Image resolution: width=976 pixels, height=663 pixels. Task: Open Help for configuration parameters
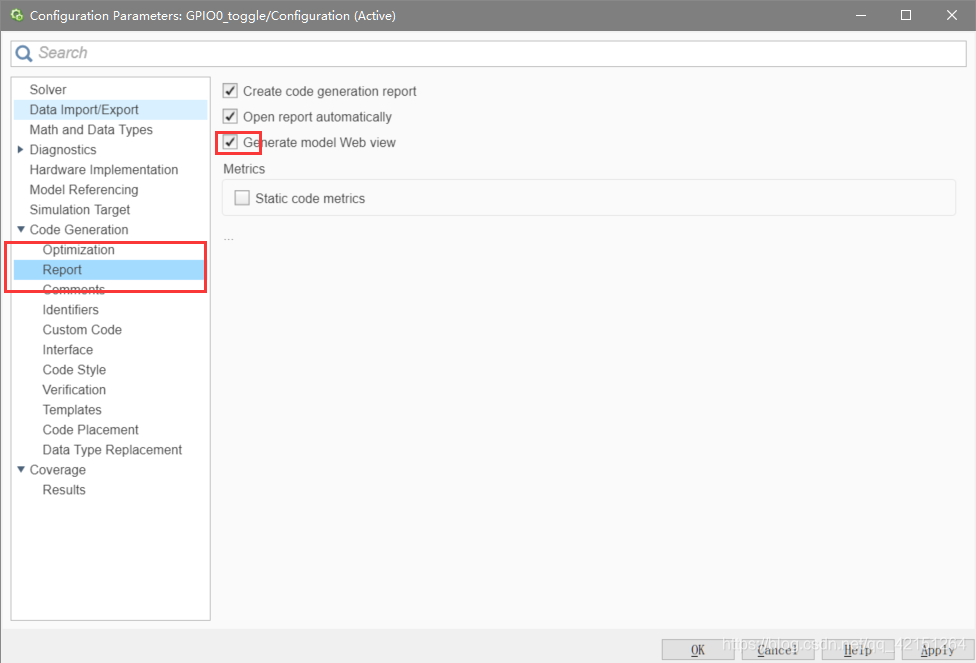[858, 650]
